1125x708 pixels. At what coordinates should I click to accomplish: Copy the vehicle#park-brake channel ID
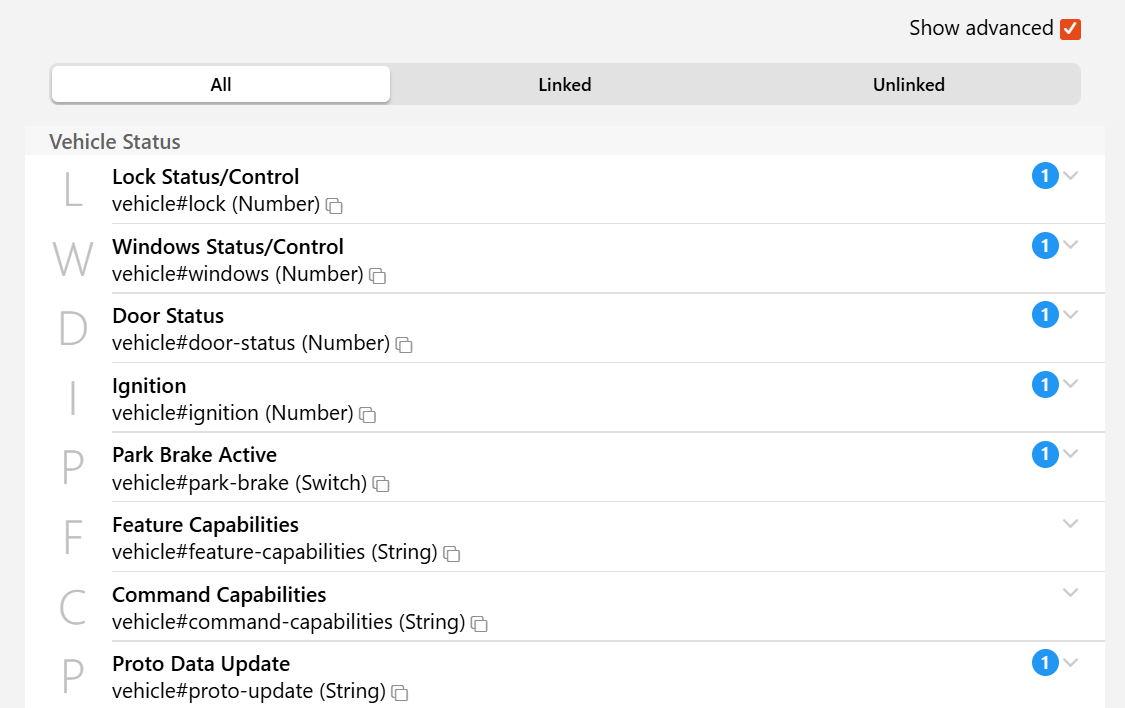click(381, 484)
